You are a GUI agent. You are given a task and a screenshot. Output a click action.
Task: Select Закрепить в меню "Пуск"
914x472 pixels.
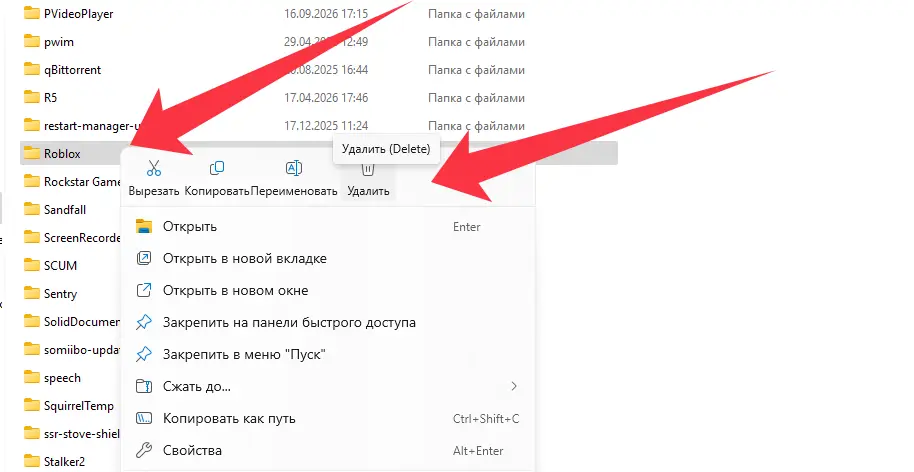pyautogui.click(x=328, y=354)
